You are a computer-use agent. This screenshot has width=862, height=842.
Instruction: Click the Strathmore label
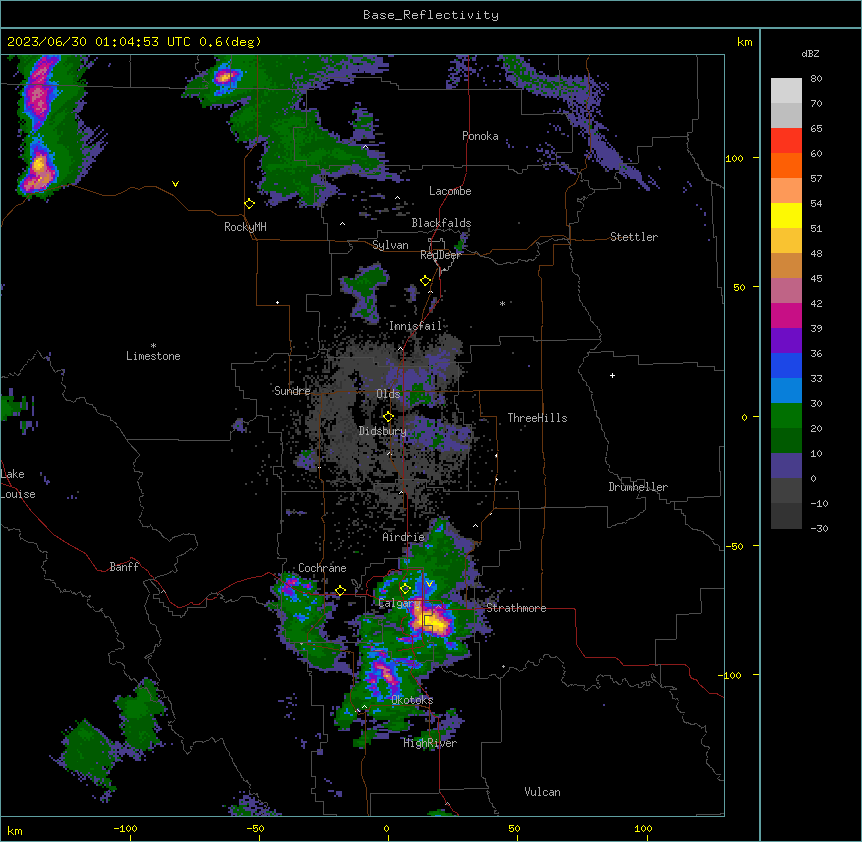pyautogui.click(x=516, y=608)
